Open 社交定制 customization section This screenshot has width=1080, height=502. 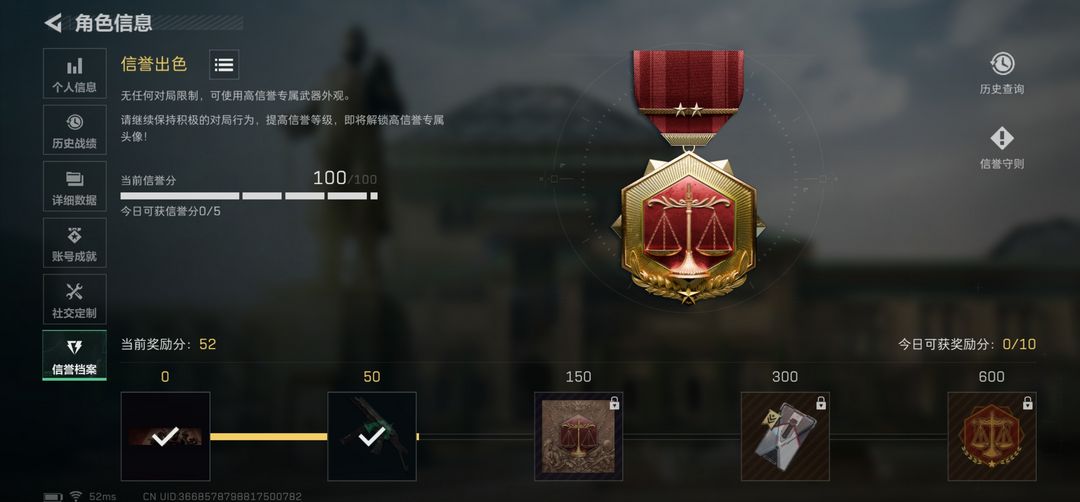tap(74, 299)
